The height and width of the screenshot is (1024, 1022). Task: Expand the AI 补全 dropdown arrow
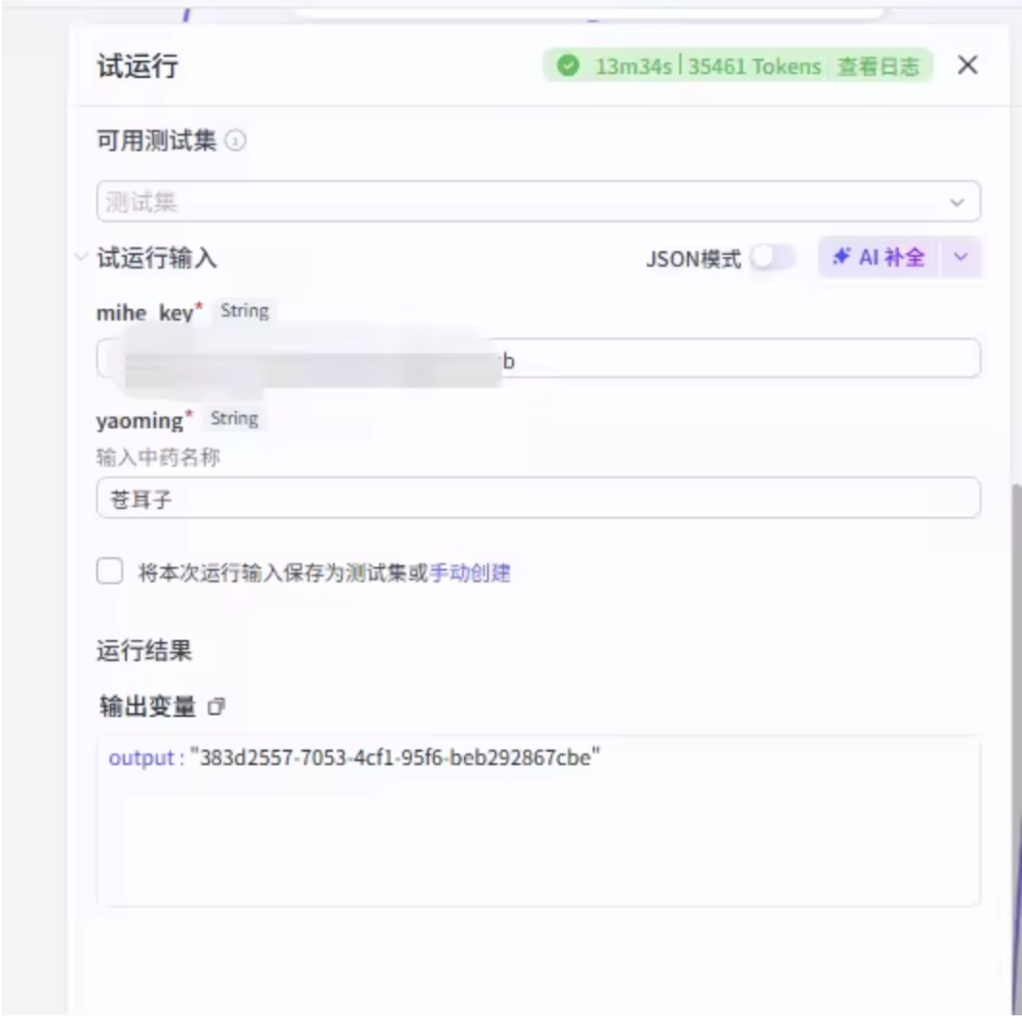click(x=960, y=258)
